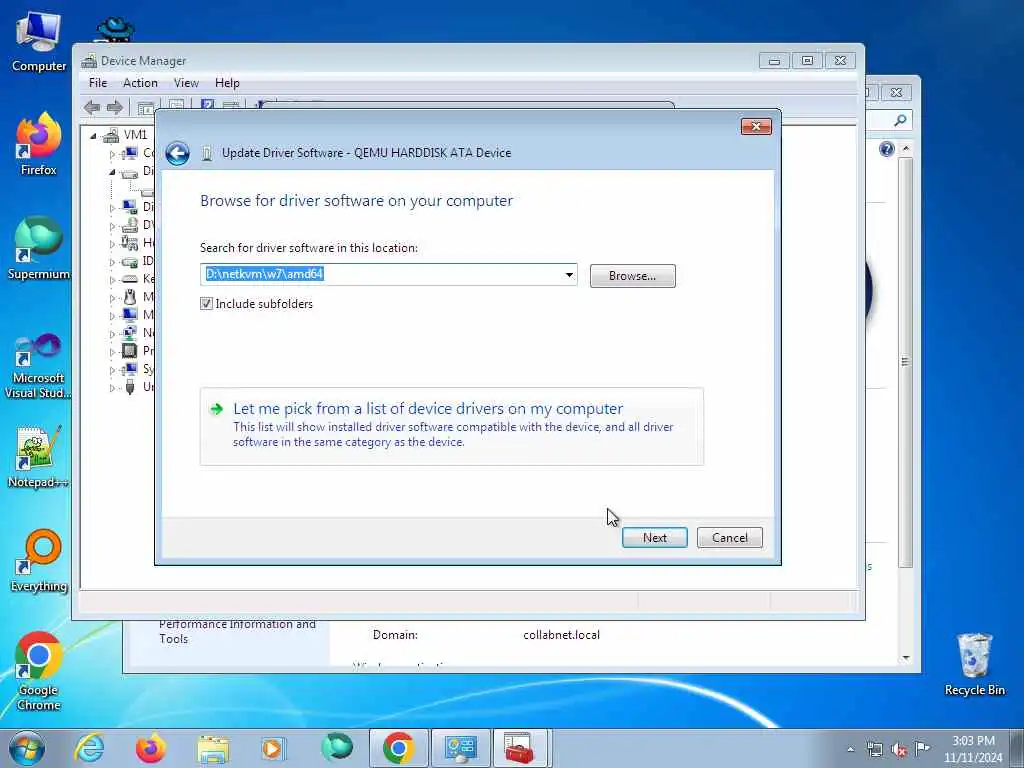Cancel the driver update dialog
The image size is (1024, 768).
tap(729, 537)
